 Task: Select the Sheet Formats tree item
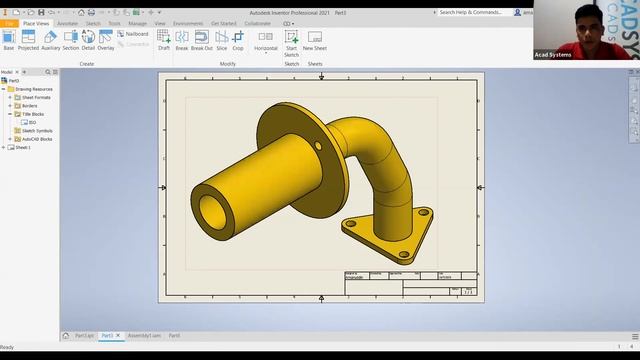pyautogui.click(x=33, y=98)
